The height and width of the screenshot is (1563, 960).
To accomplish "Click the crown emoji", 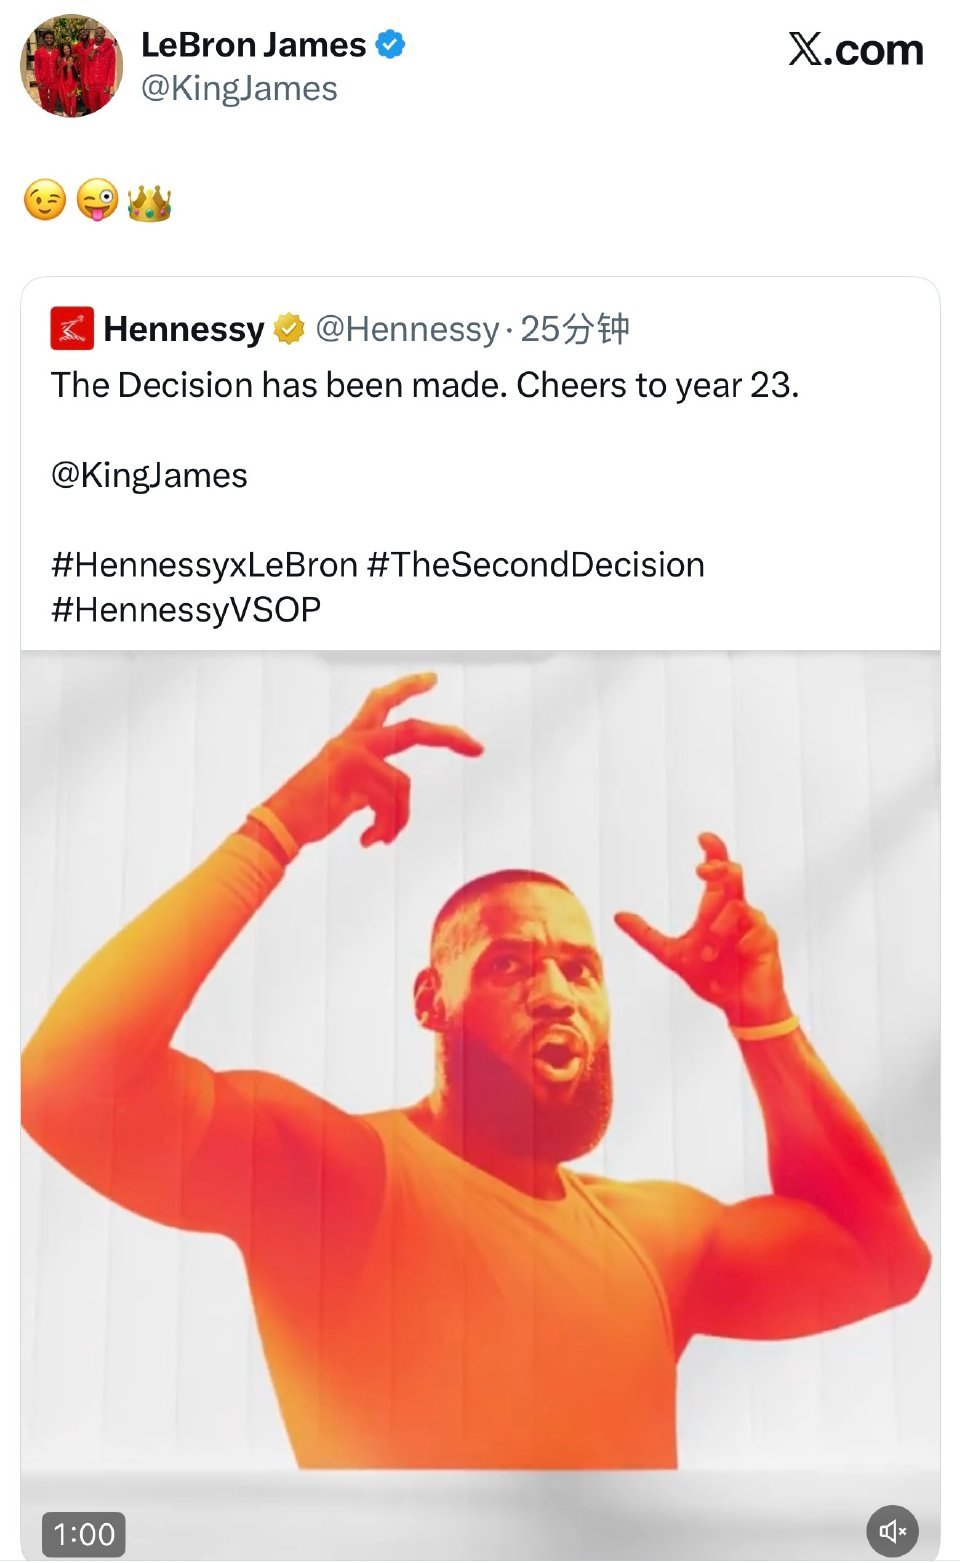I will (150, 202).
